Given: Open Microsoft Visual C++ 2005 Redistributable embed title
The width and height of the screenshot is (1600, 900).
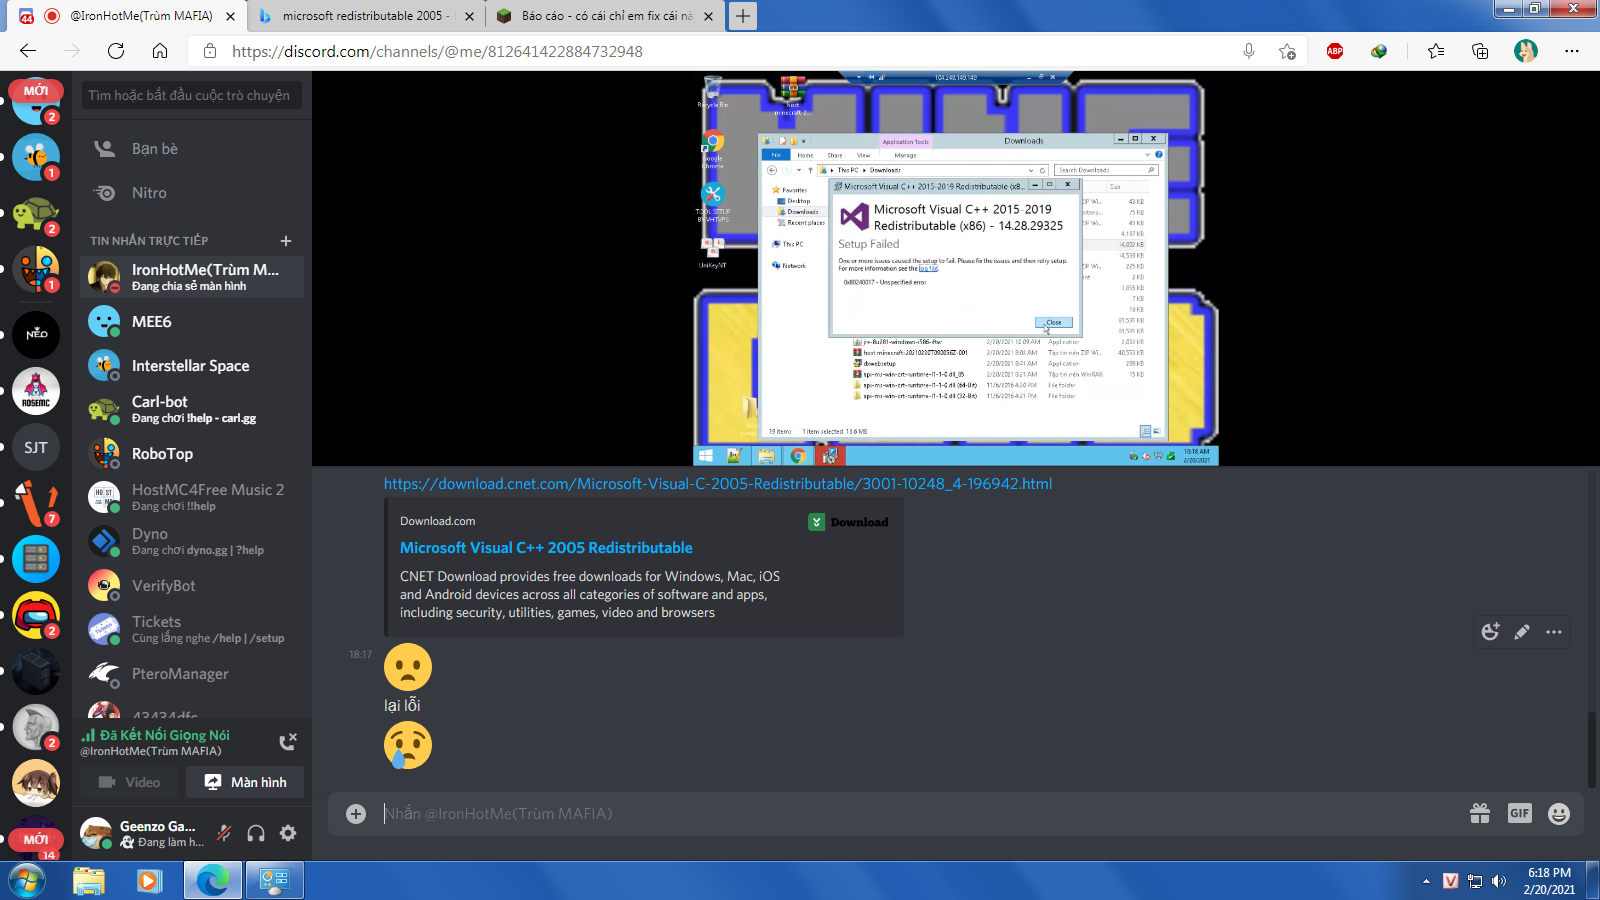Looking at the screenshot, I should [546, 548].
